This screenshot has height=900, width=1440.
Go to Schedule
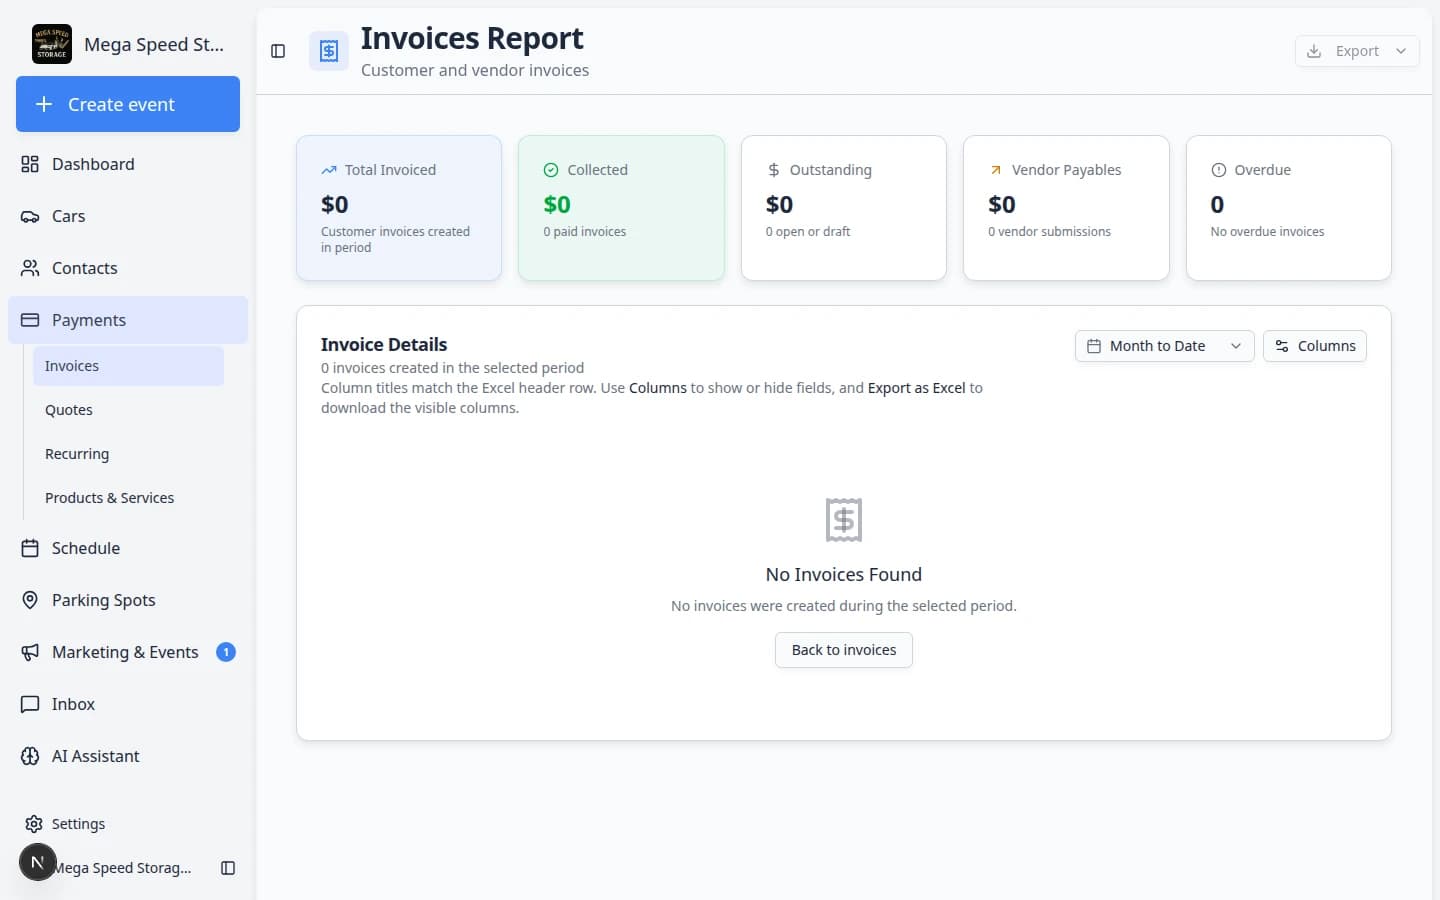point(128,548)
